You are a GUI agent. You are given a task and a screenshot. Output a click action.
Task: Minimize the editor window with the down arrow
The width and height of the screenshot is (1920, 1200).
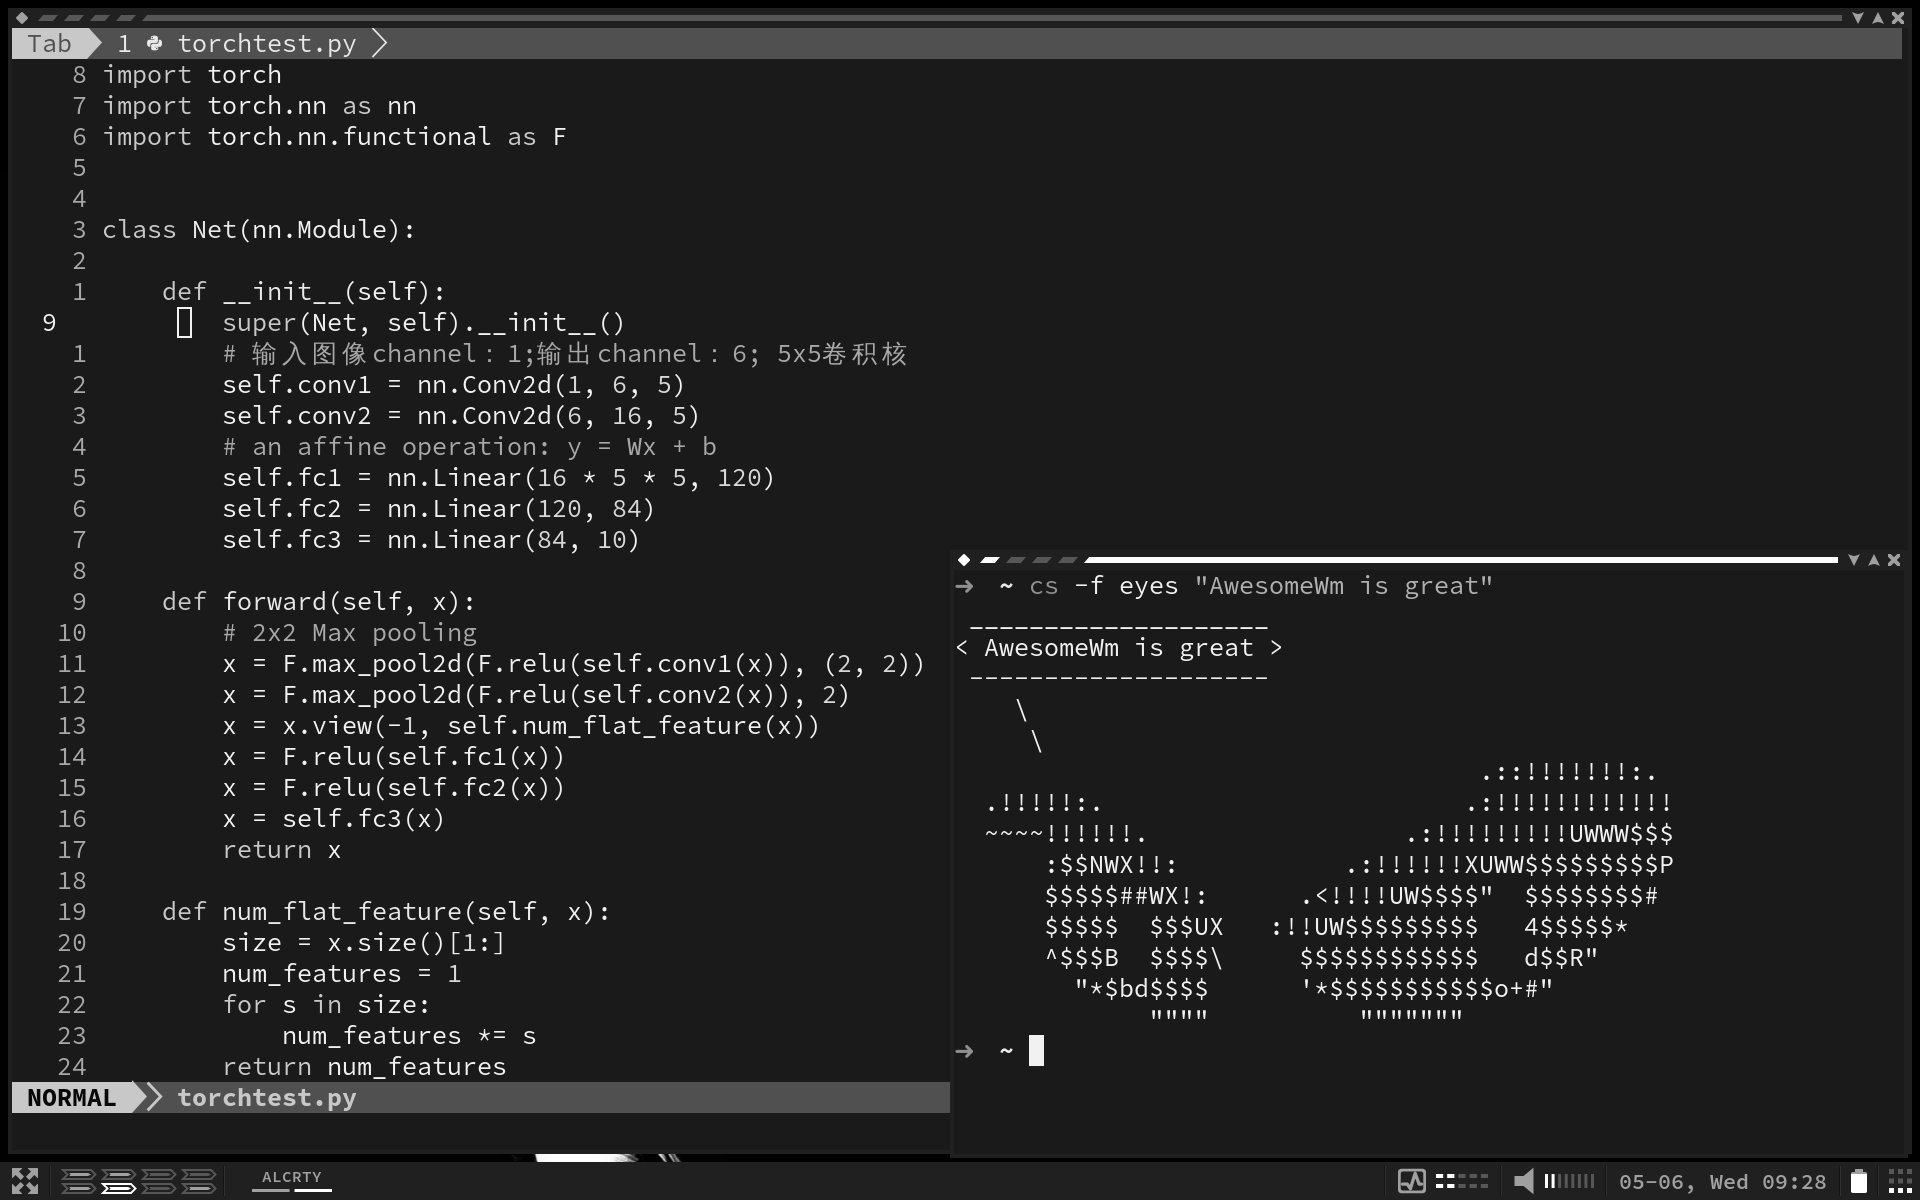pos(1857,18)
